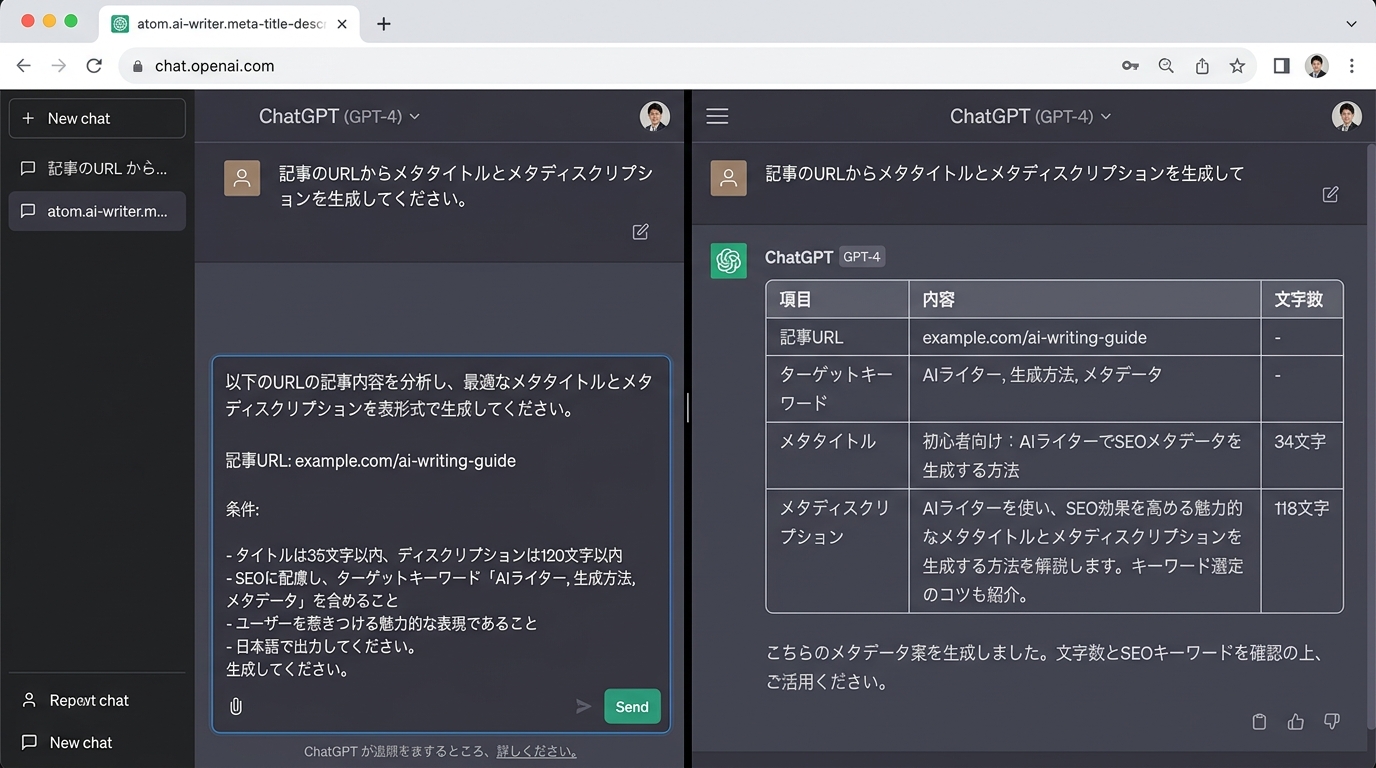Click edit icon on right pane message

1330,195
